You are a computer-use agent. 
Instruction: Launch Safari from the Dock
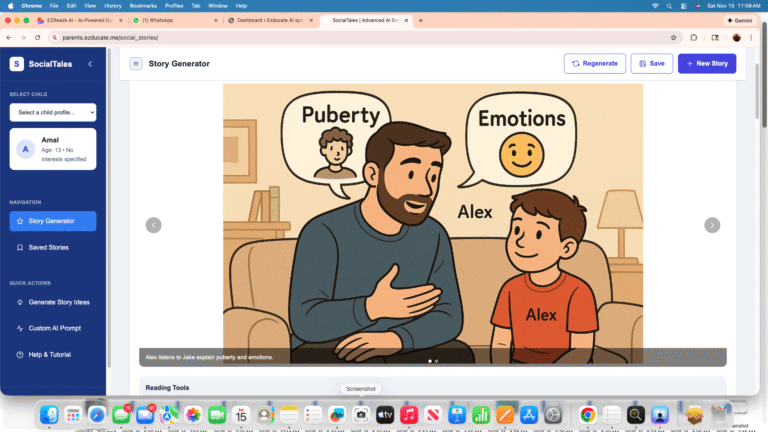[97, 415]
